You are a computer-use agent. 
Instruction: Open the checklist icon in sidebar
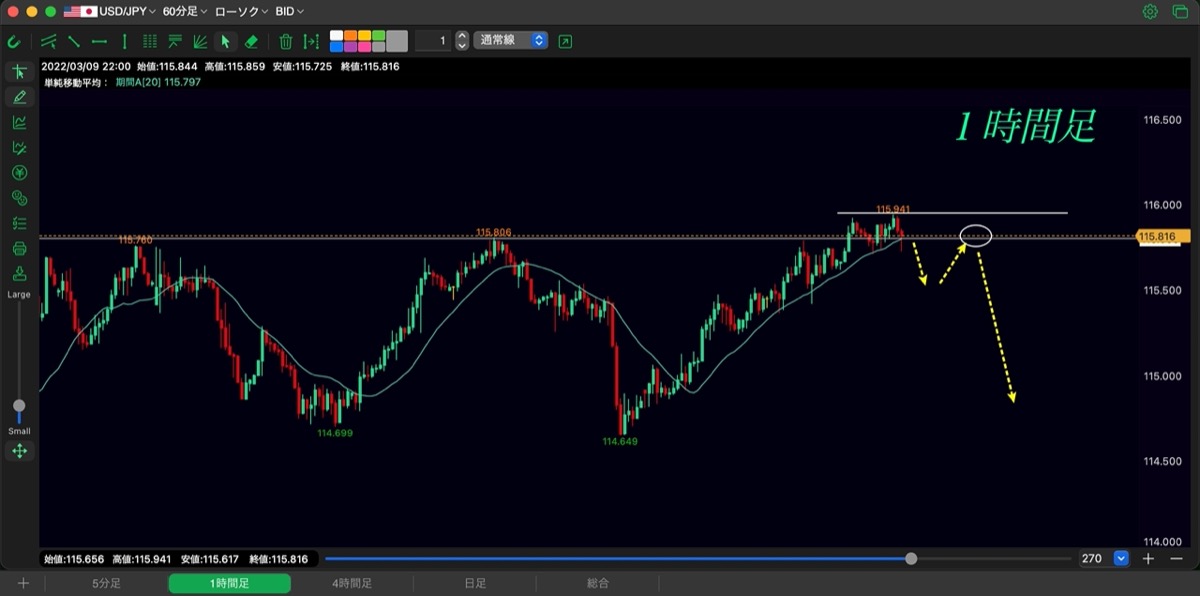[x=19, y=223]
